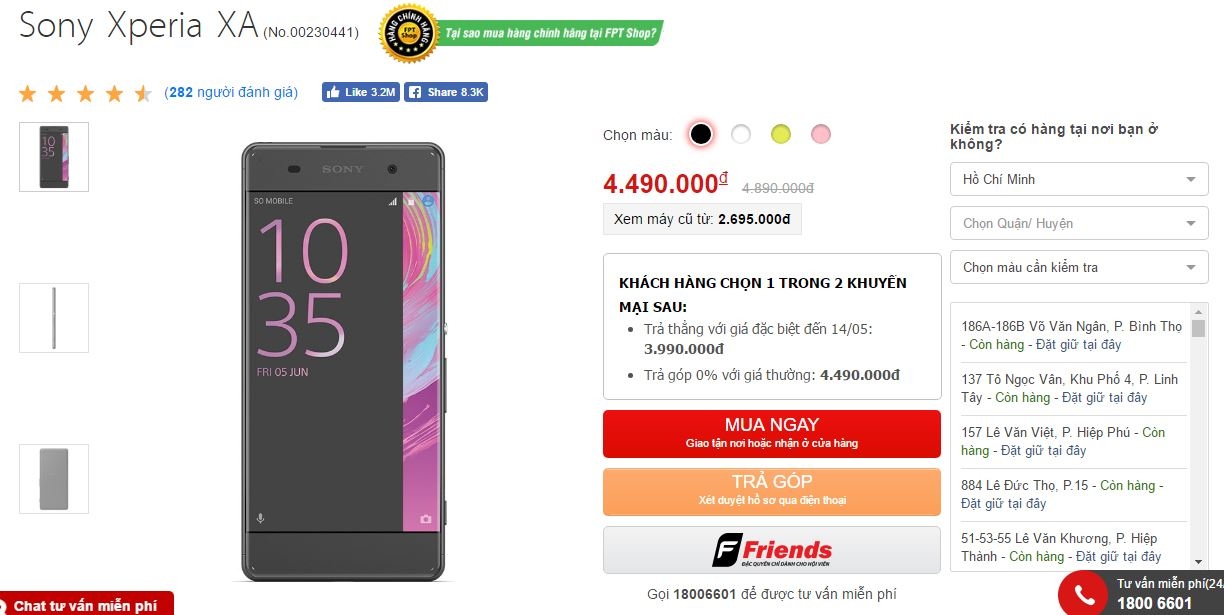Image resolution: width=1224 pixels, height=615 pixels.
Task: Select the white color option
Action: (x=741, y=134)
